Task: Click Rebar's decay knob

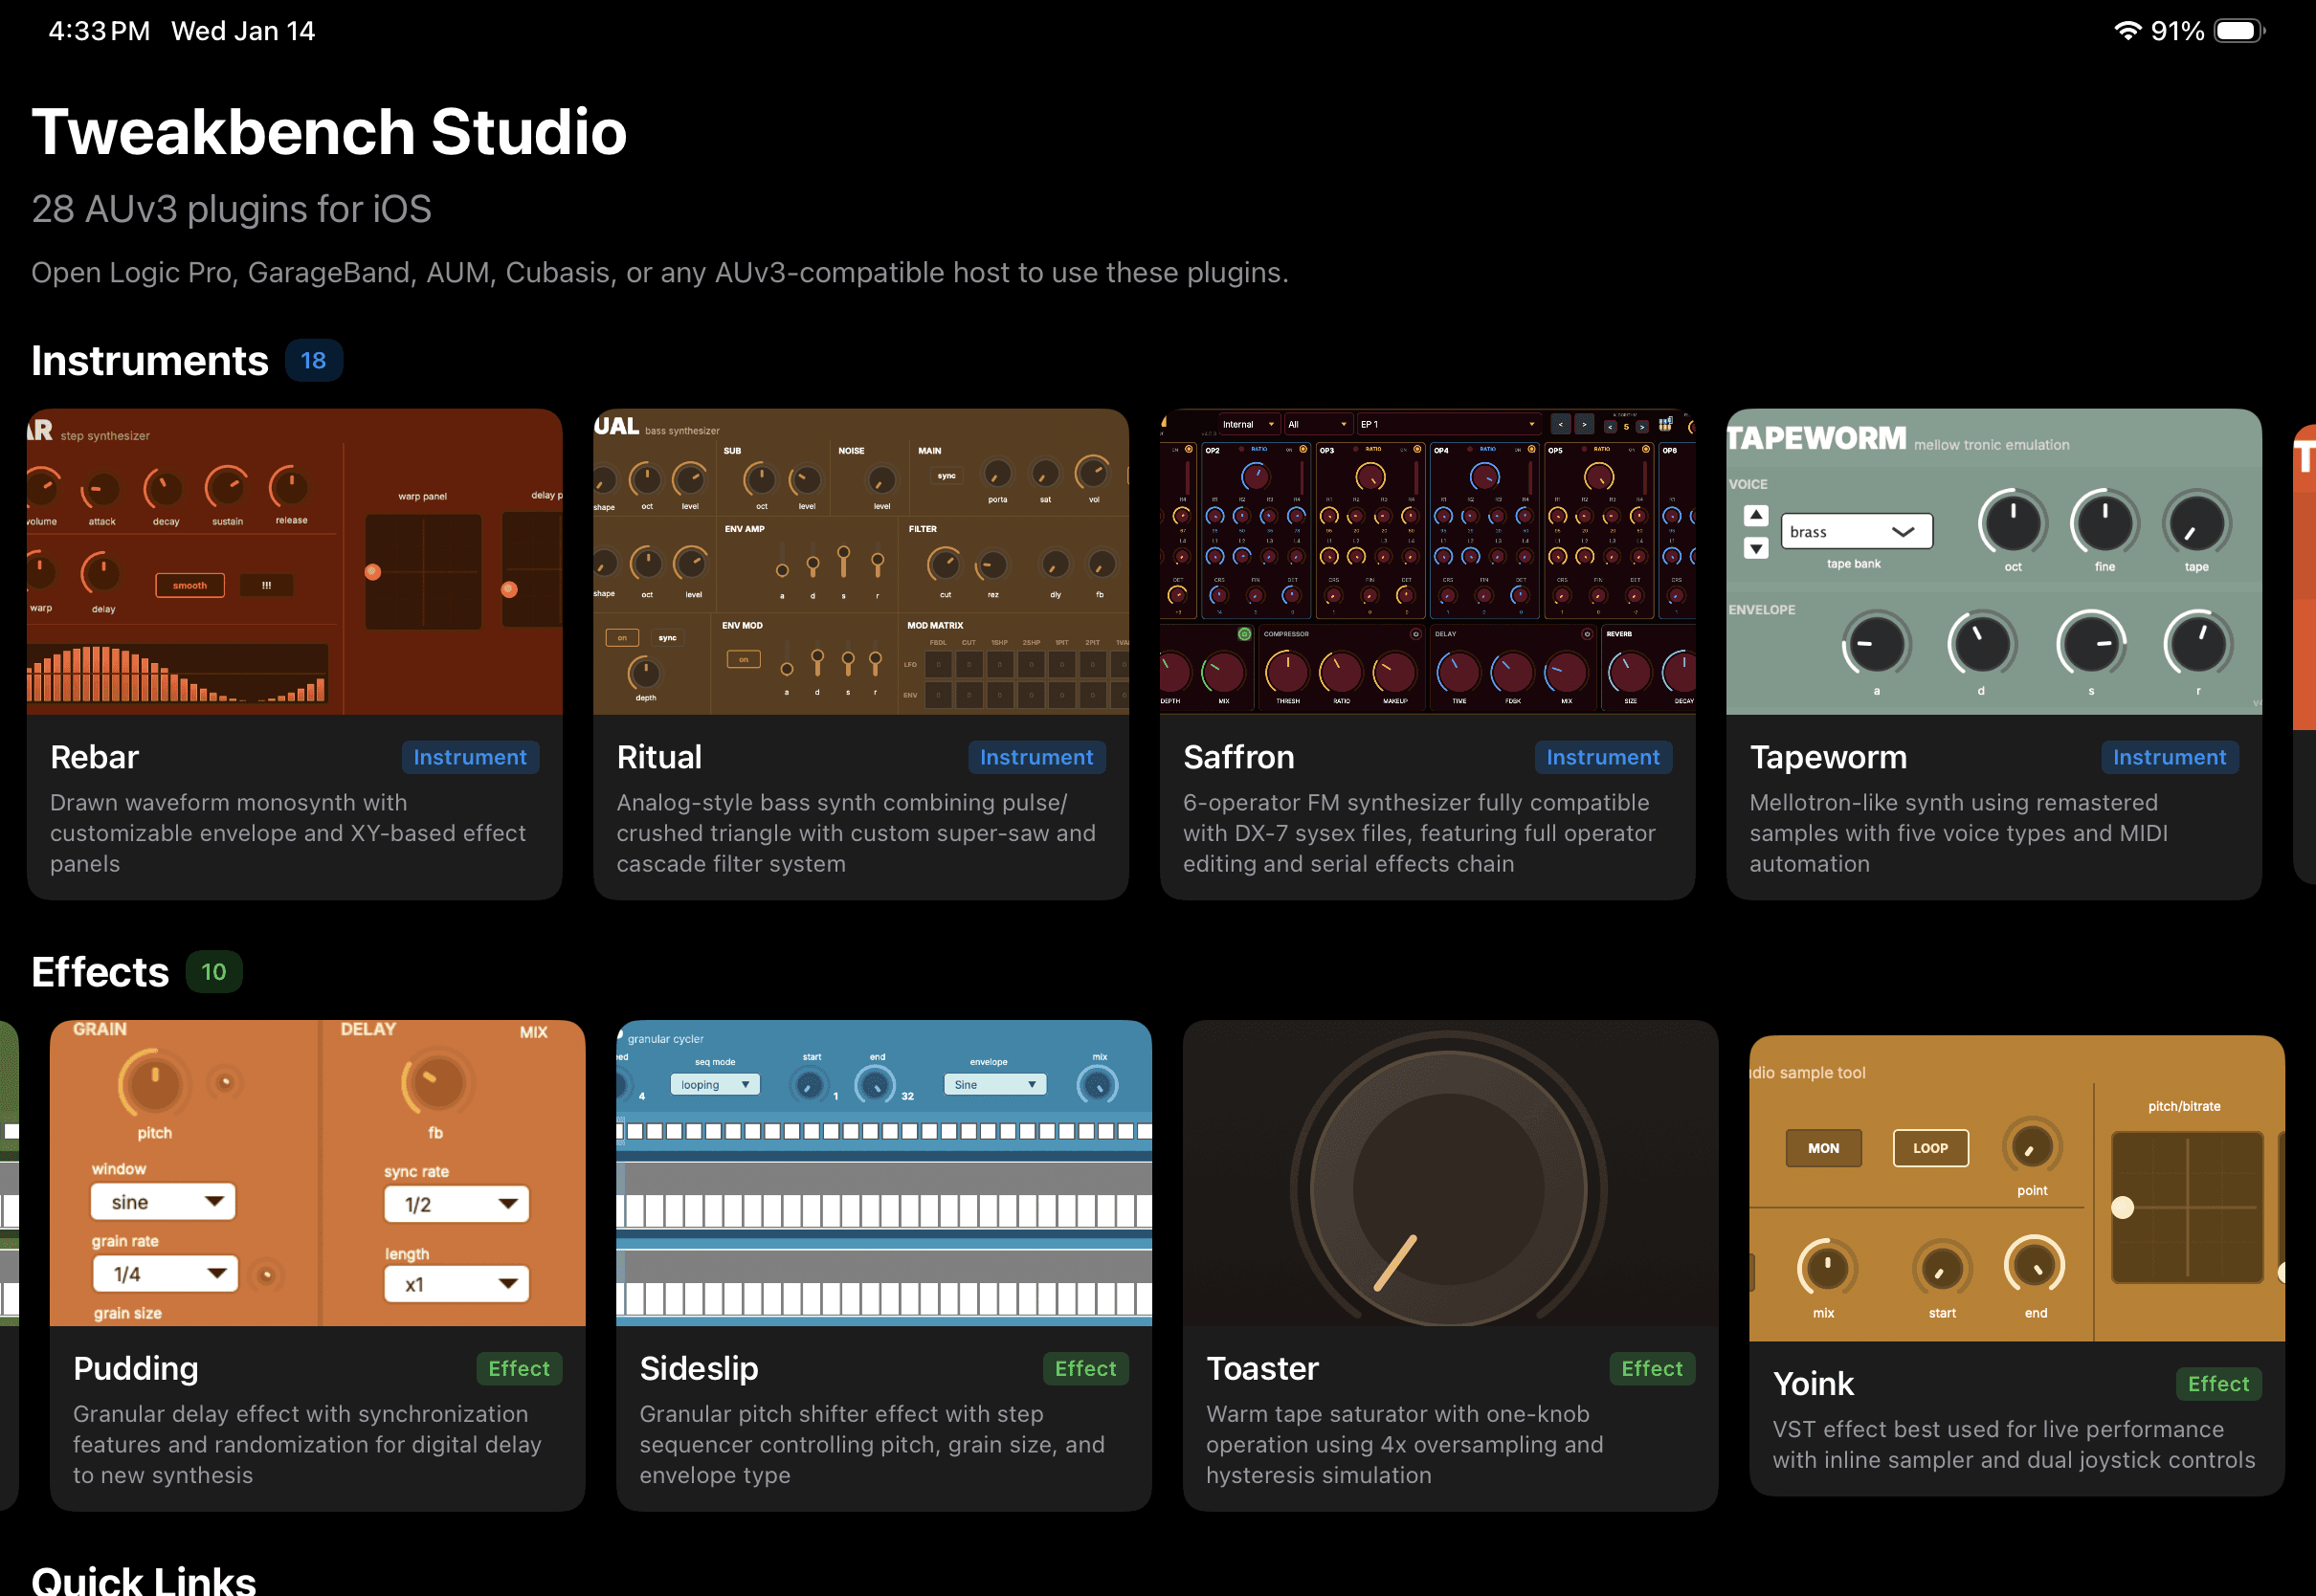Action: click(x=164, y=489)
